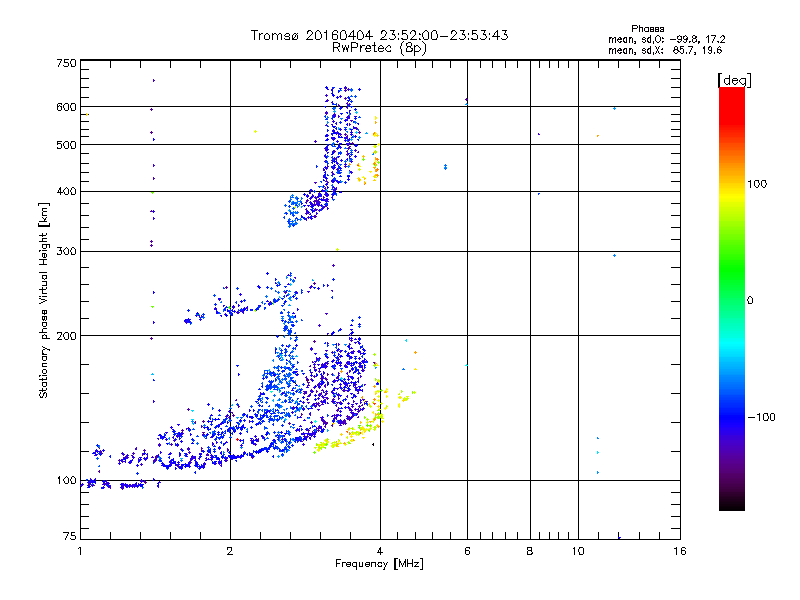Click the y-axis '400' tick label

[66, 191]
